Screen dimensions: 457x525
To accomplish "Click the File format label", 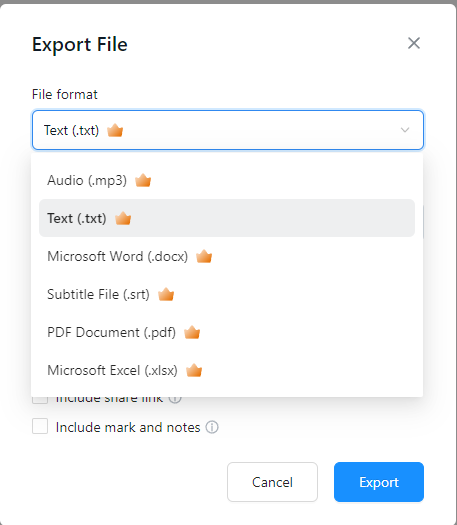I will click(65, 94).
